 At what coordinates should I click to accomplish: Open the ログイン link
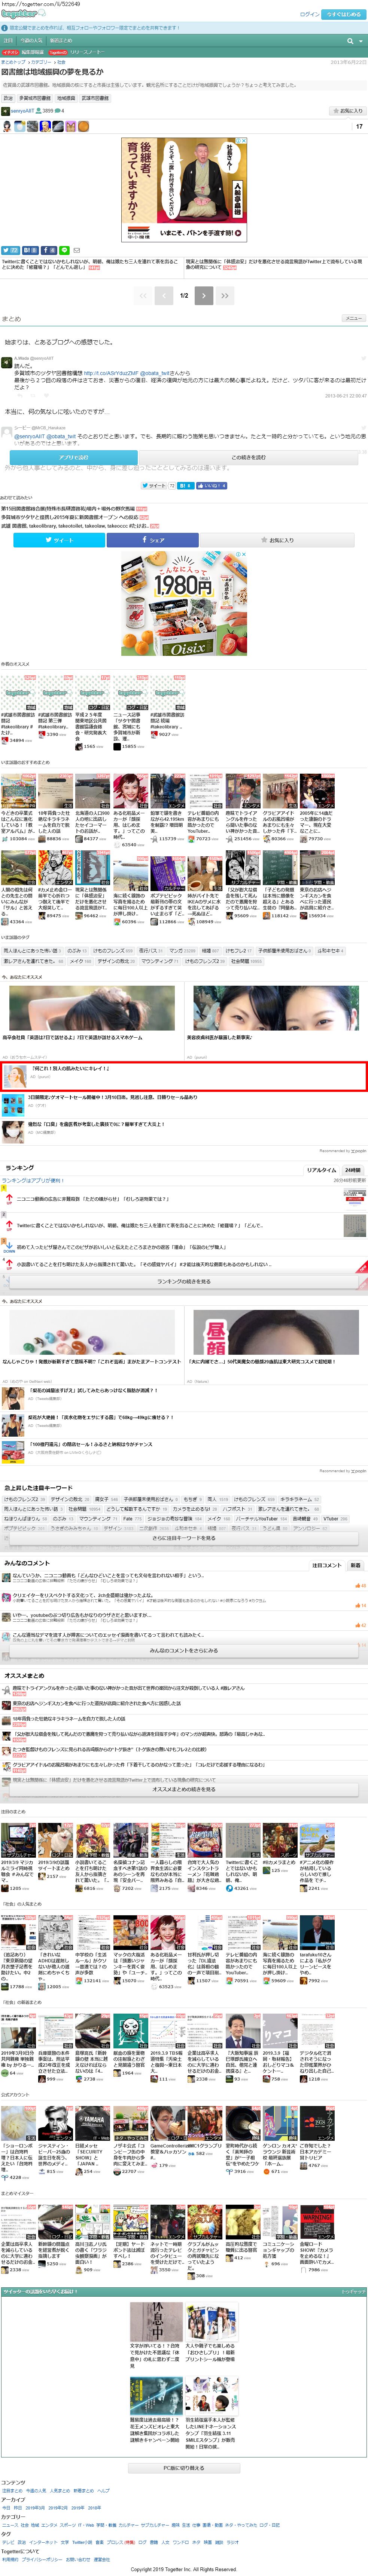(x=310, y=14)
